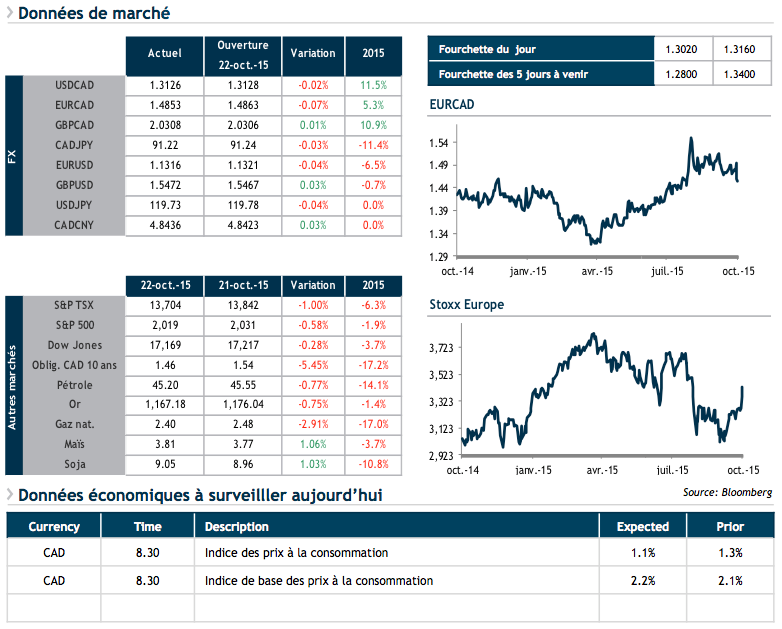
Task: Select the USDCAD row label
Action: click(x=75, y=85)
